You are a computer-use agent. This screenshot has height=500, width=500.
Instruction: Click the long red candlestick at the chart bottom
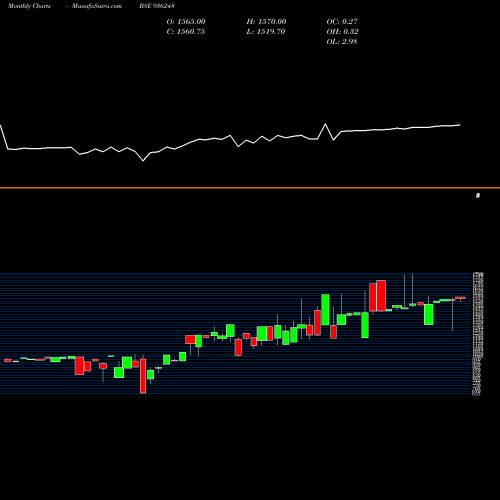click(x=143, y=376)
